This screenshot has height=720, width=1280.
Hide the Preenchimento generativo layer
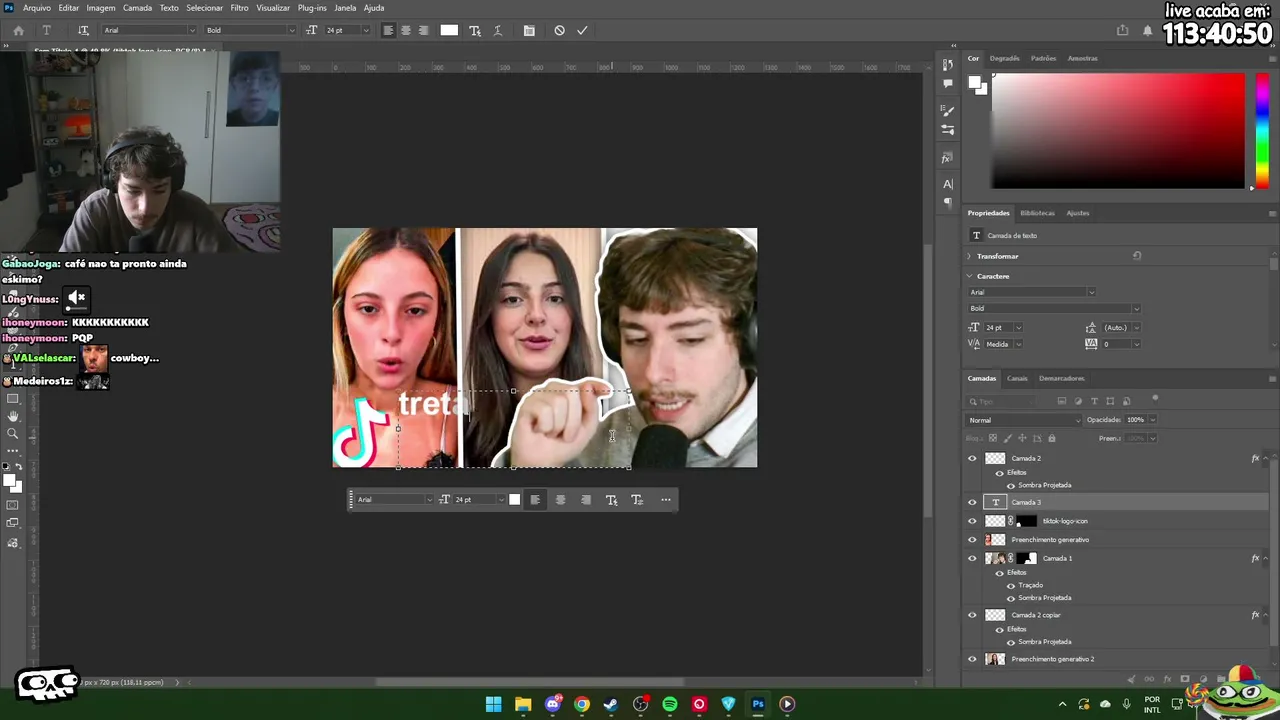[x=972, y=540]
